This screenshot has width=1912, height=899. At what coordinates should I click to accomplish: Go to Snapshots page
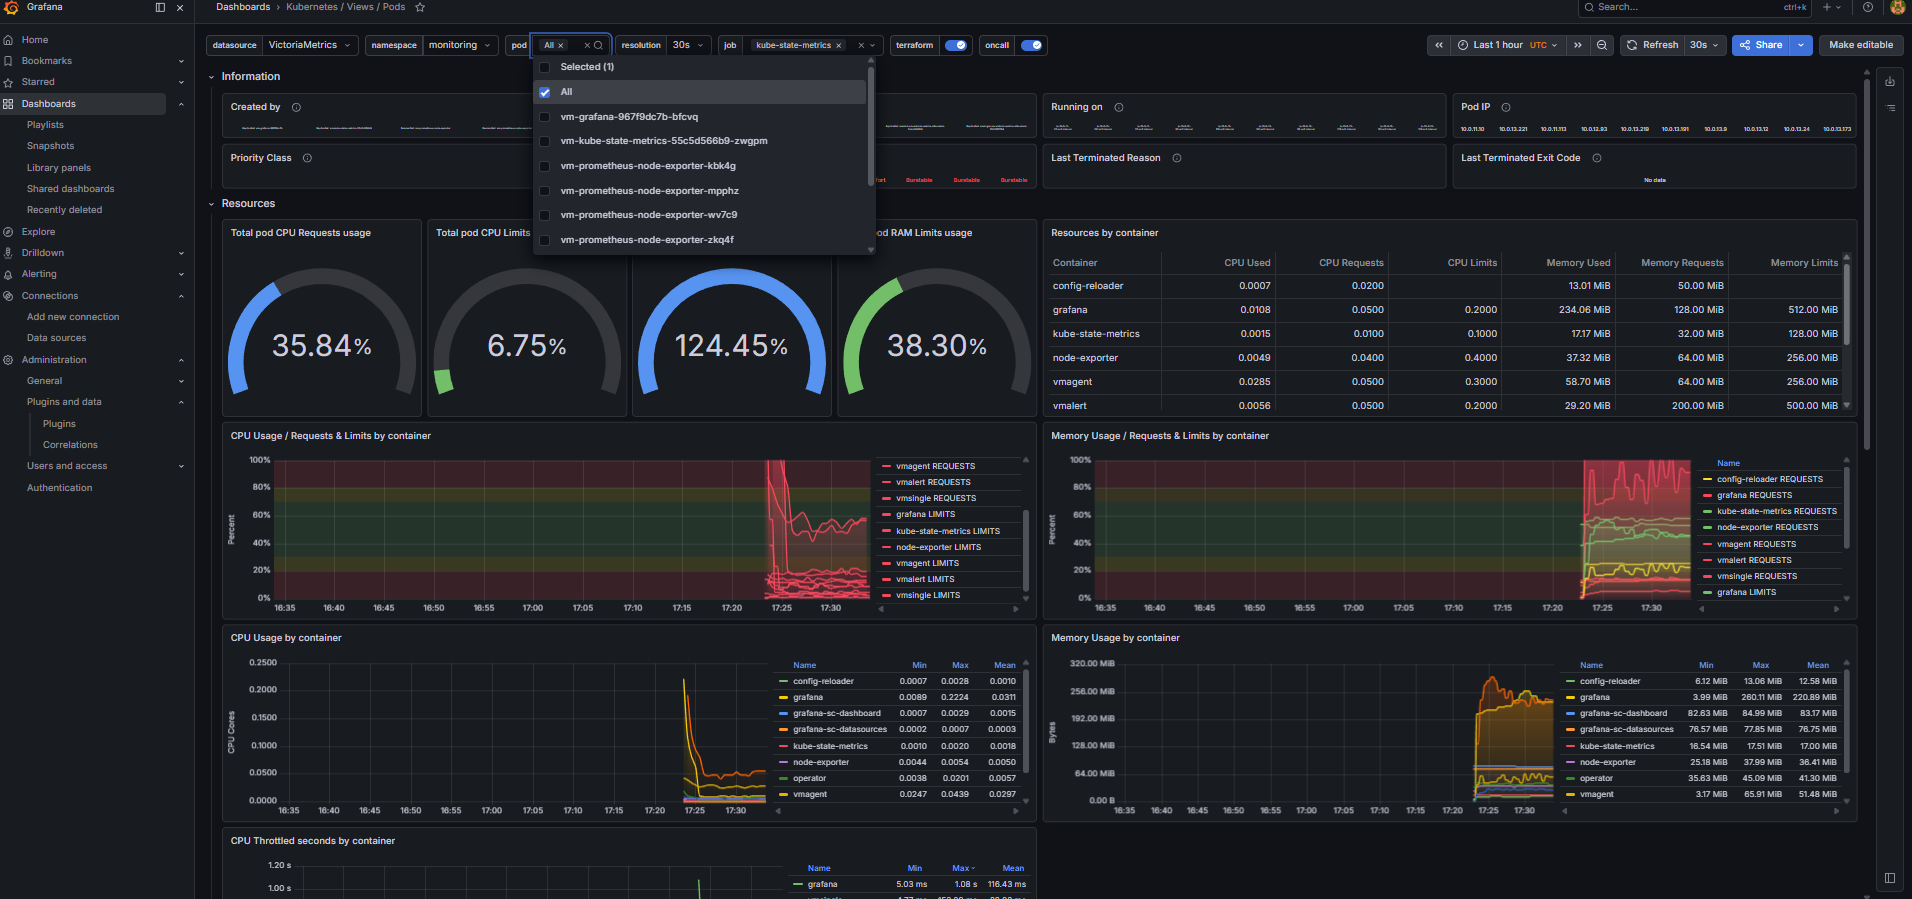(50, 146)
